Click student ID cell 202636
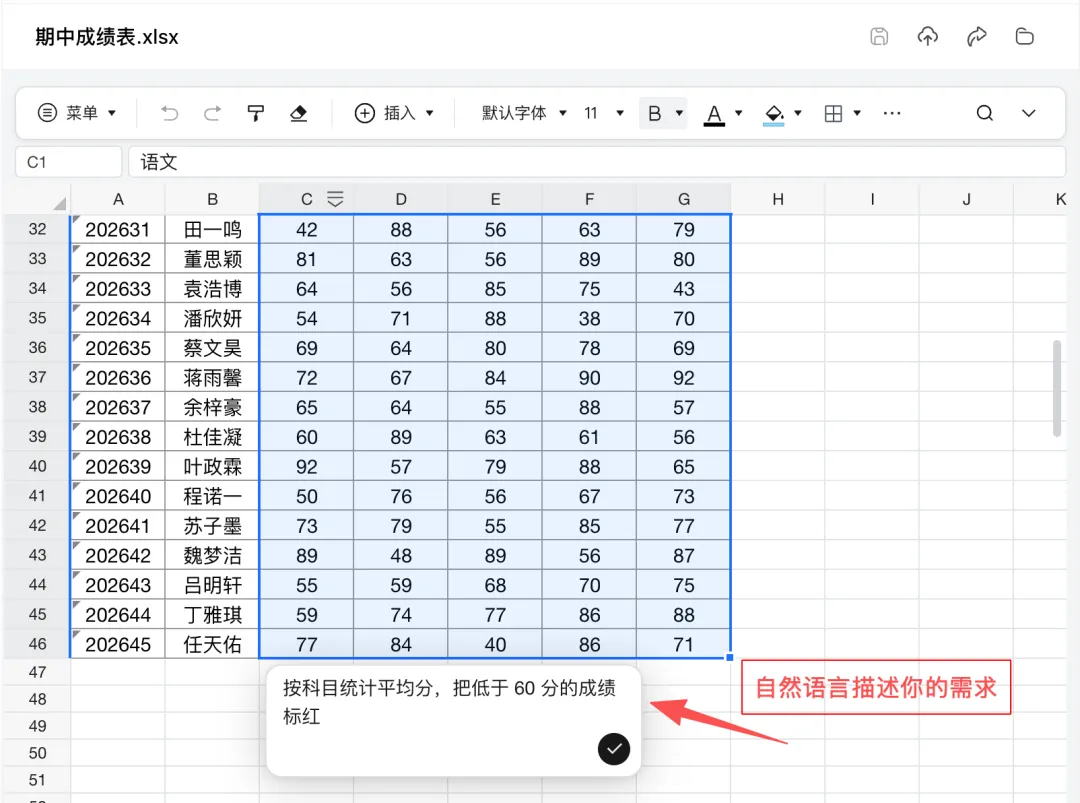 point(118,377)
